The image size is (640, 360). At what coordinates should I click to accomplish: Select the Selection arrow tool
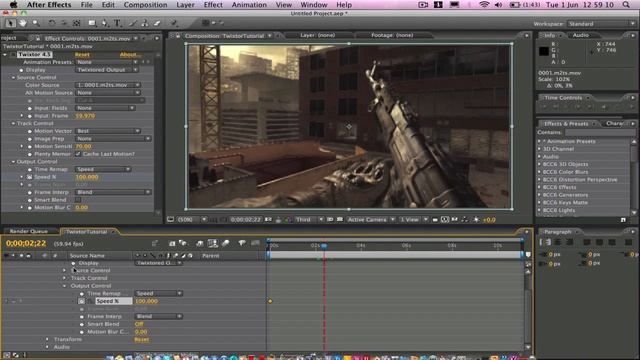[x=10, y=23]
